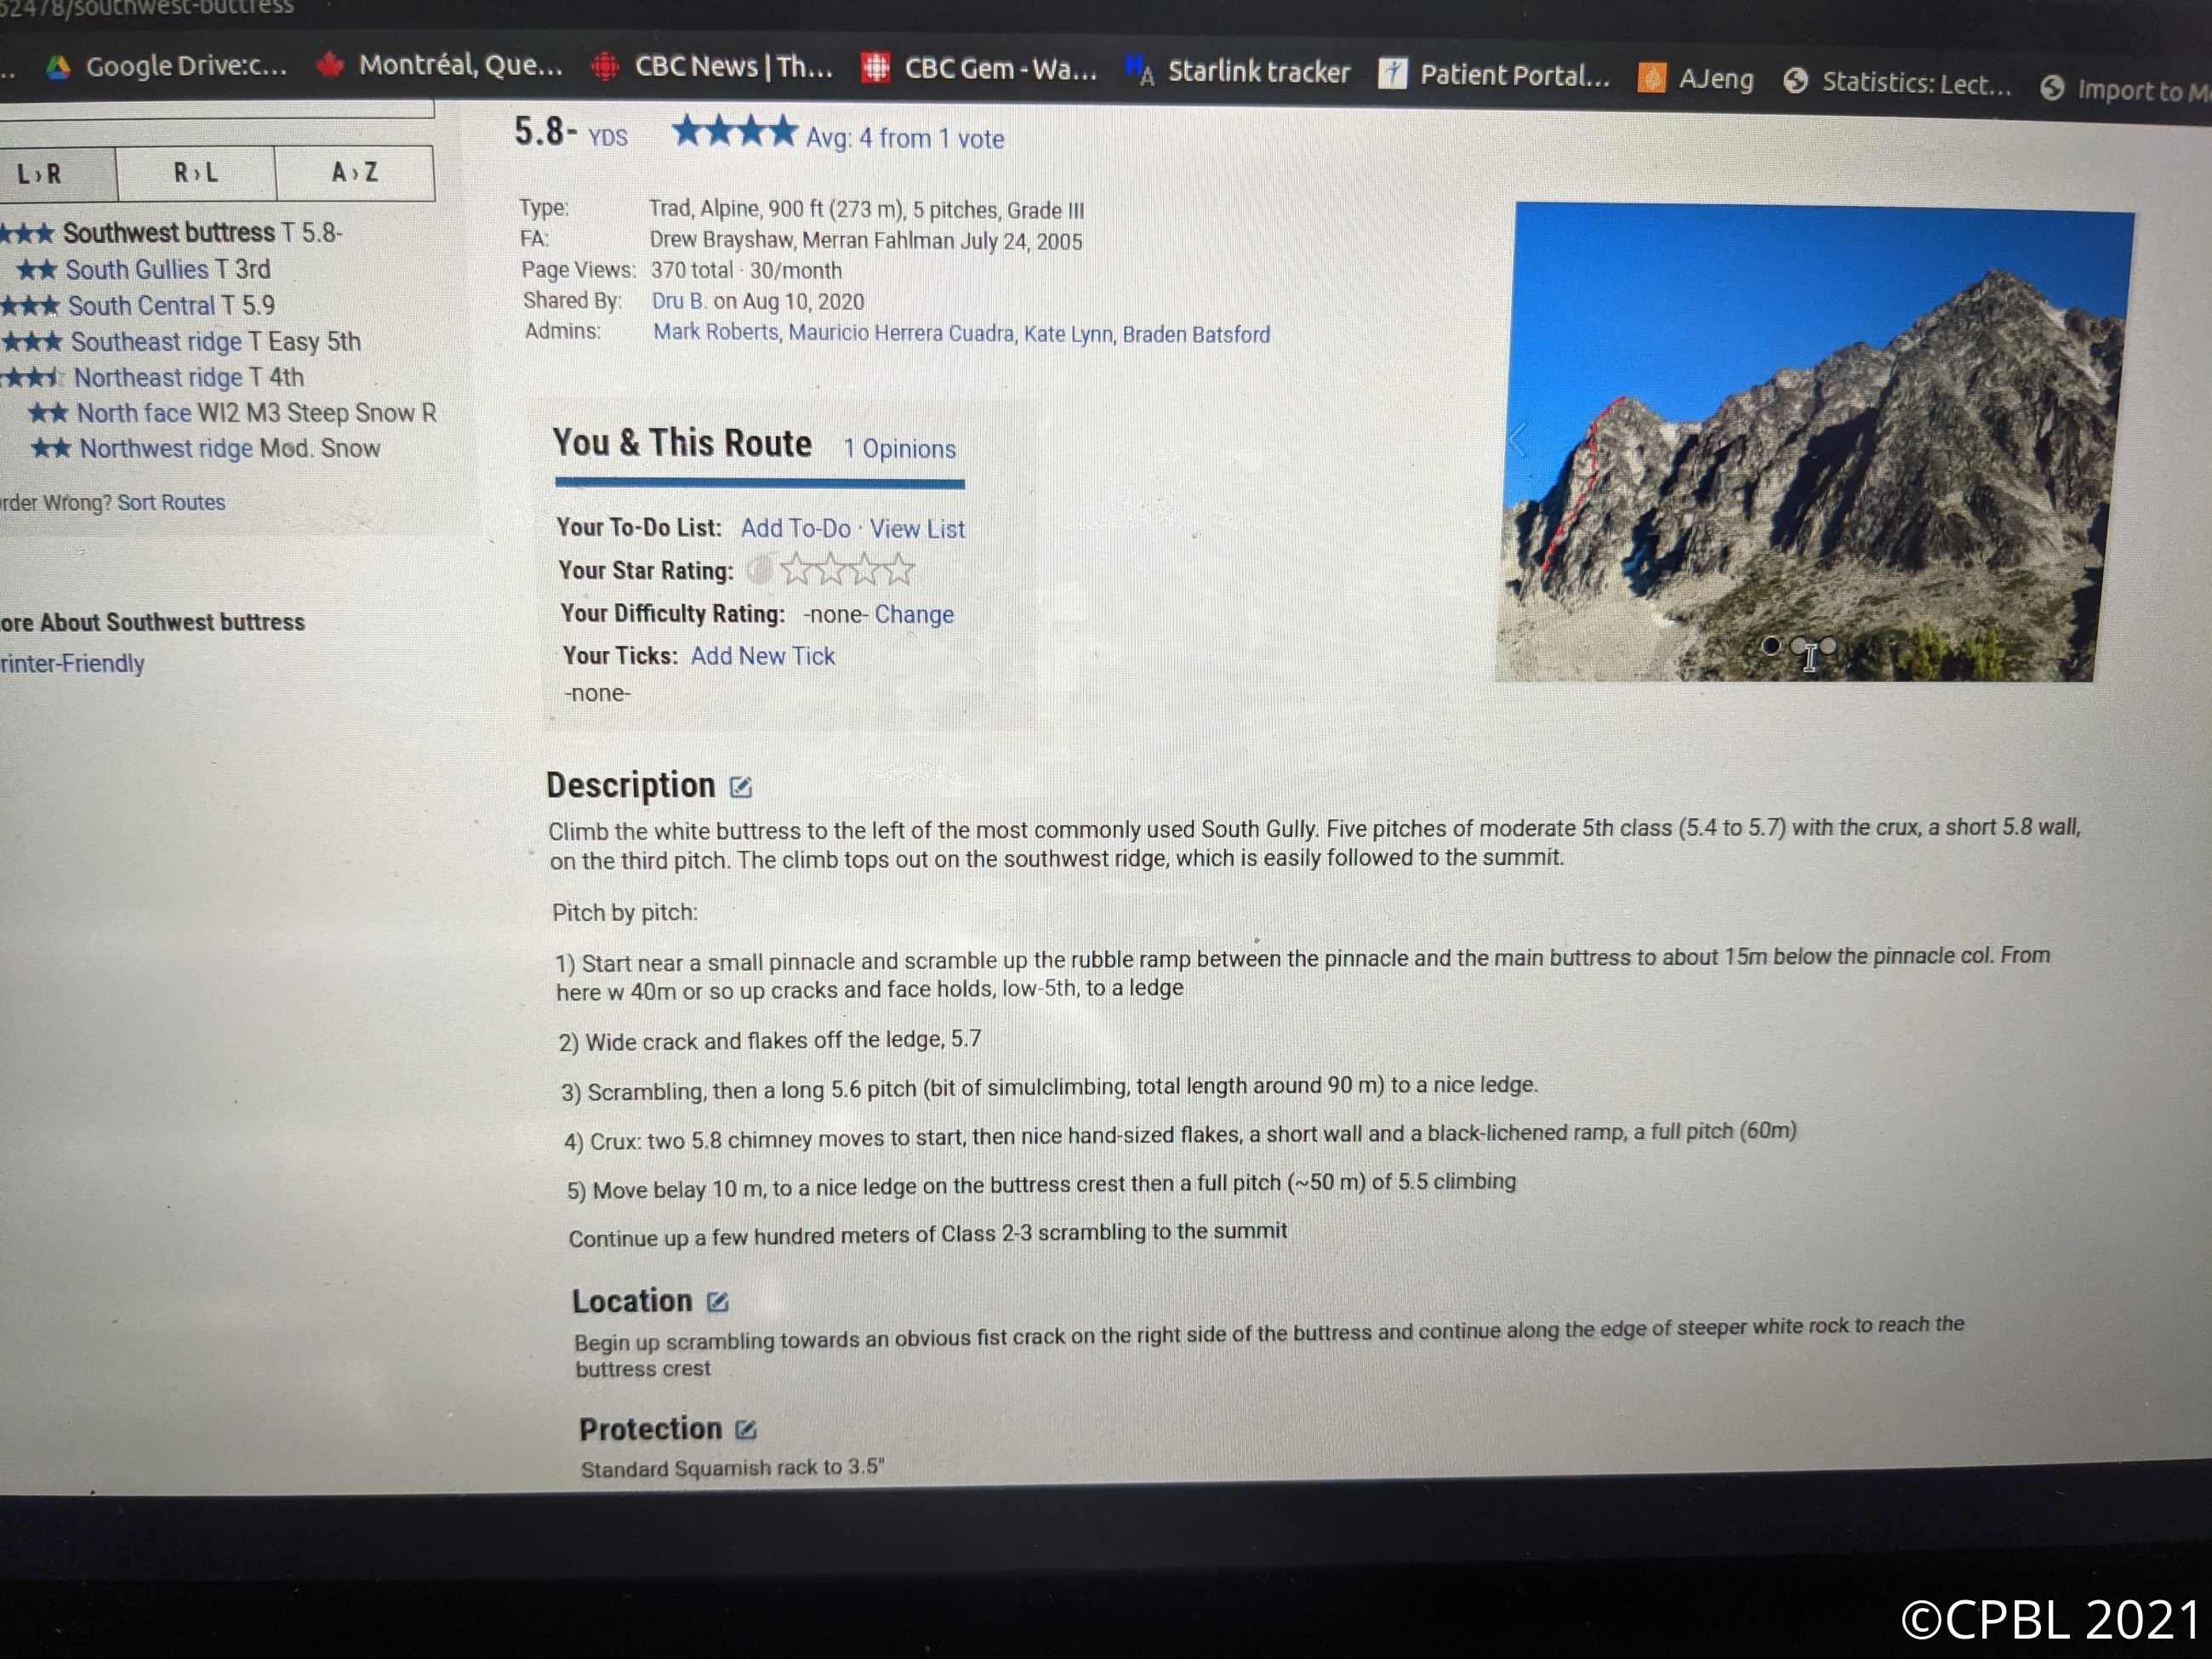
Task: Rate the route five stars
Action: point(901,570)
